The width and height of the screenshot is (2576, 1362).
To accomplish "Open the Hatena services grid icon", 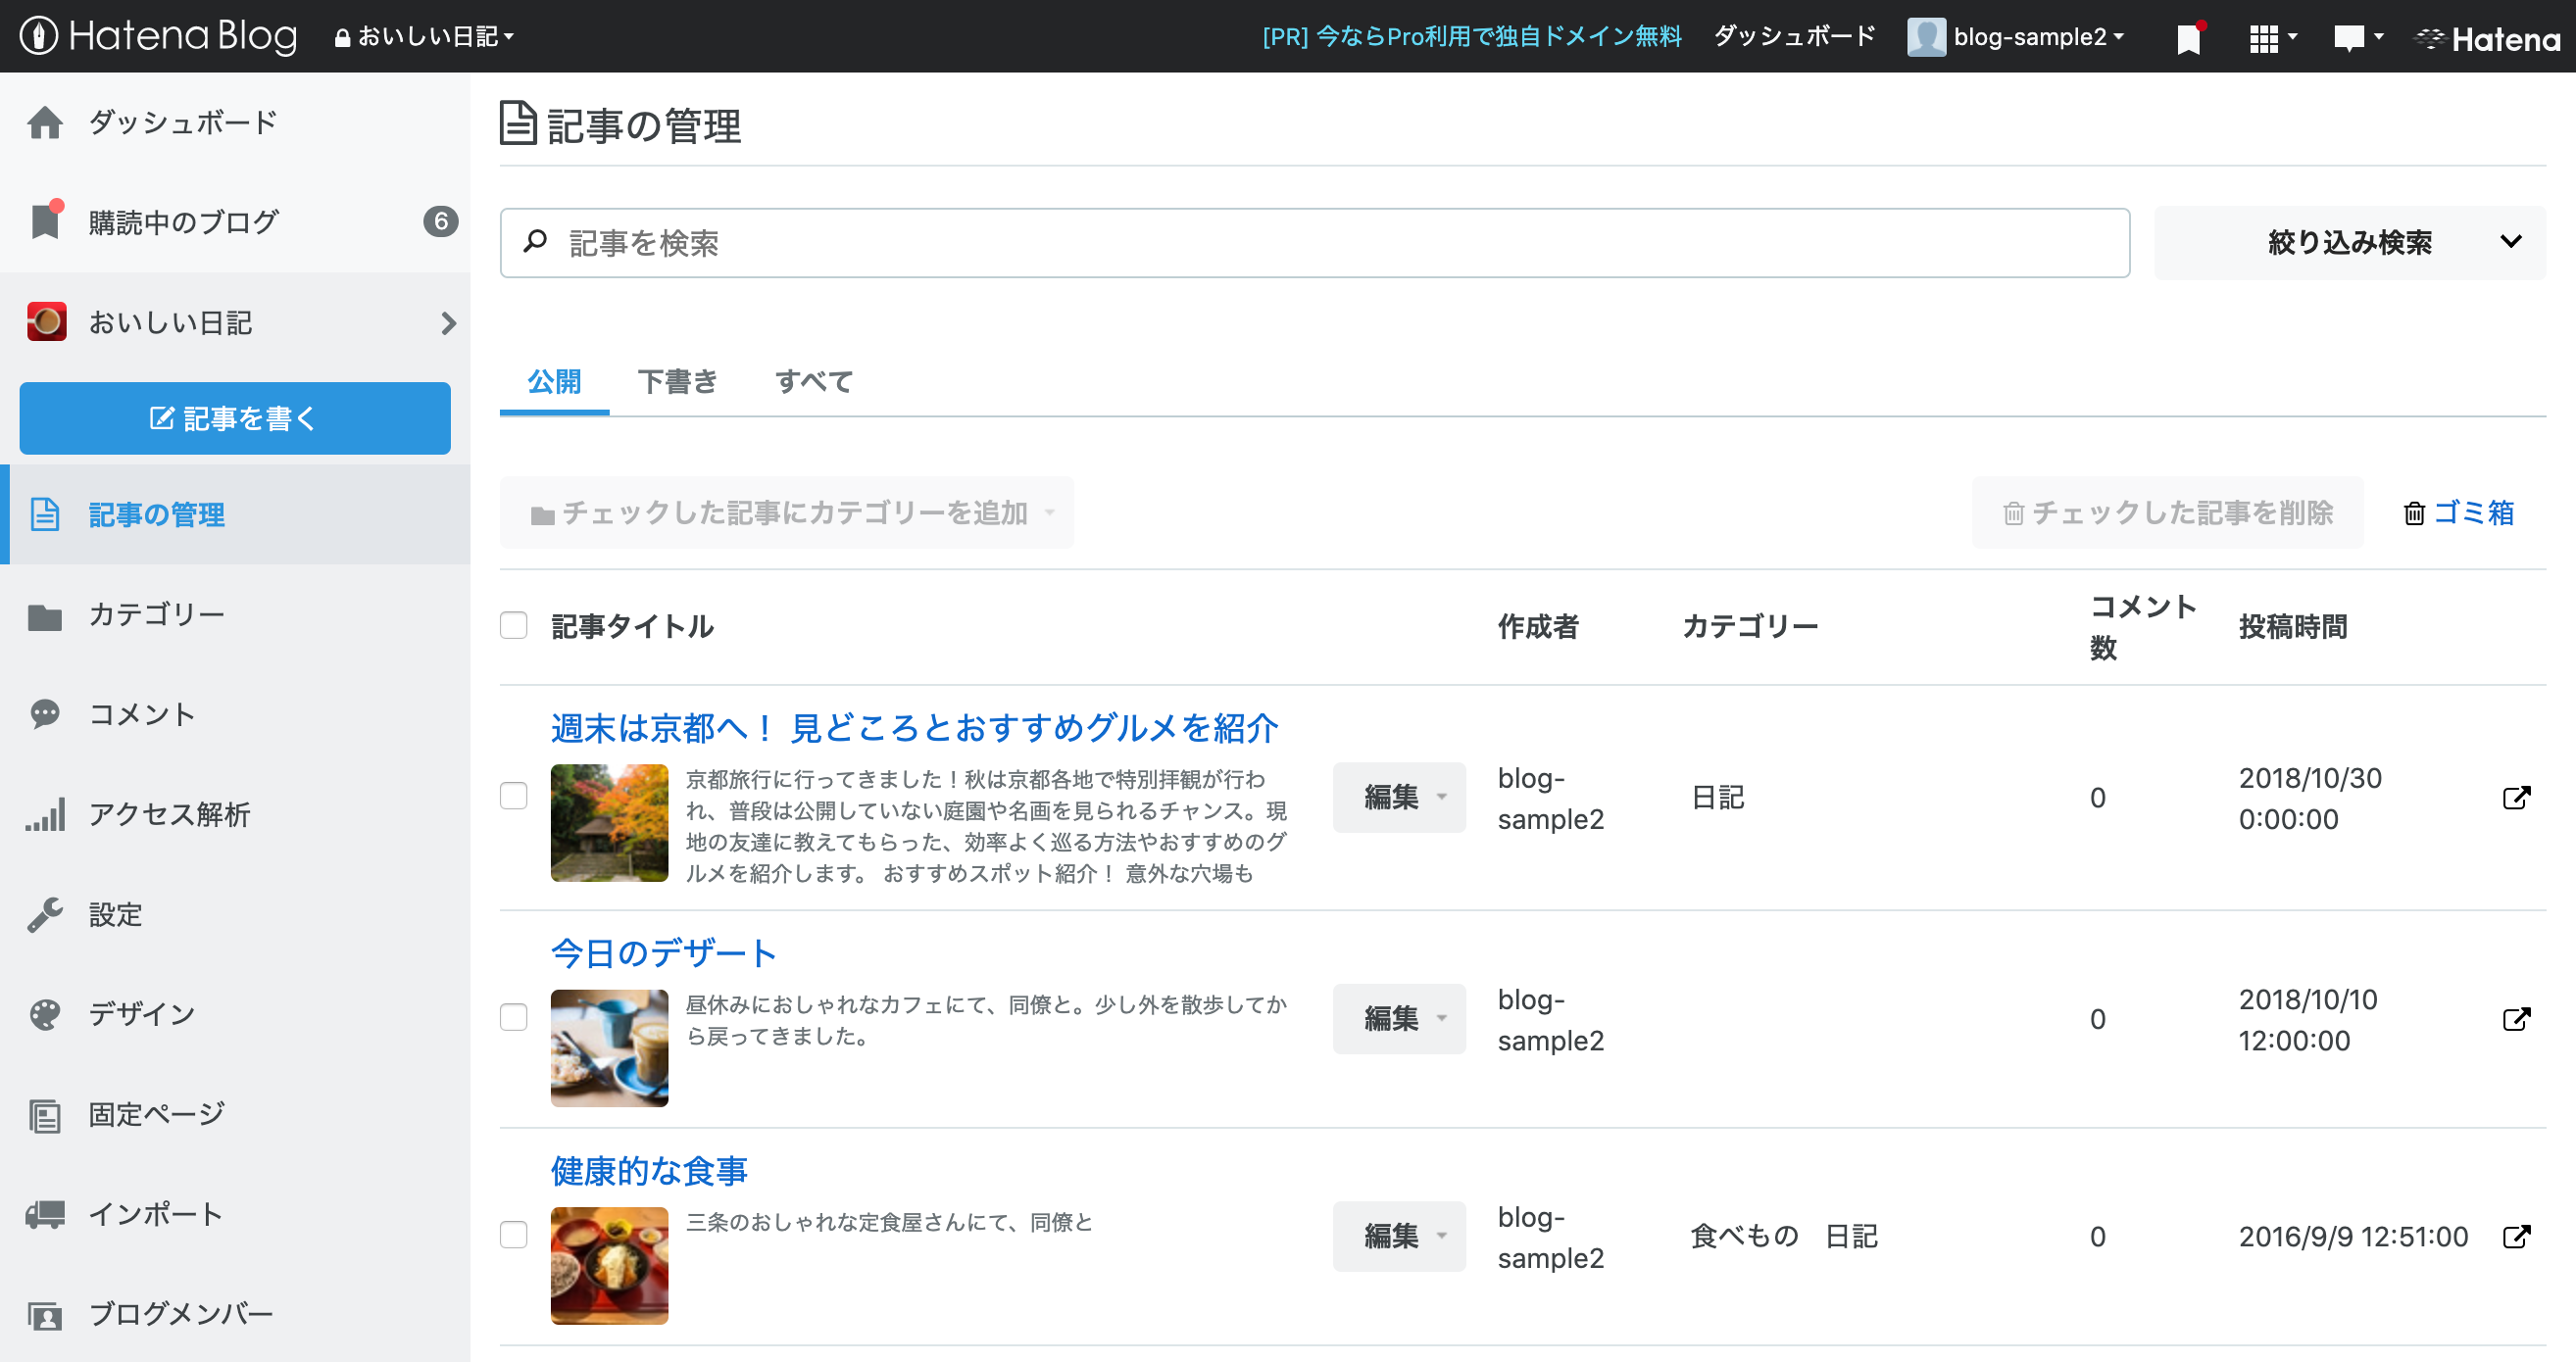I will pos(2264,38).
